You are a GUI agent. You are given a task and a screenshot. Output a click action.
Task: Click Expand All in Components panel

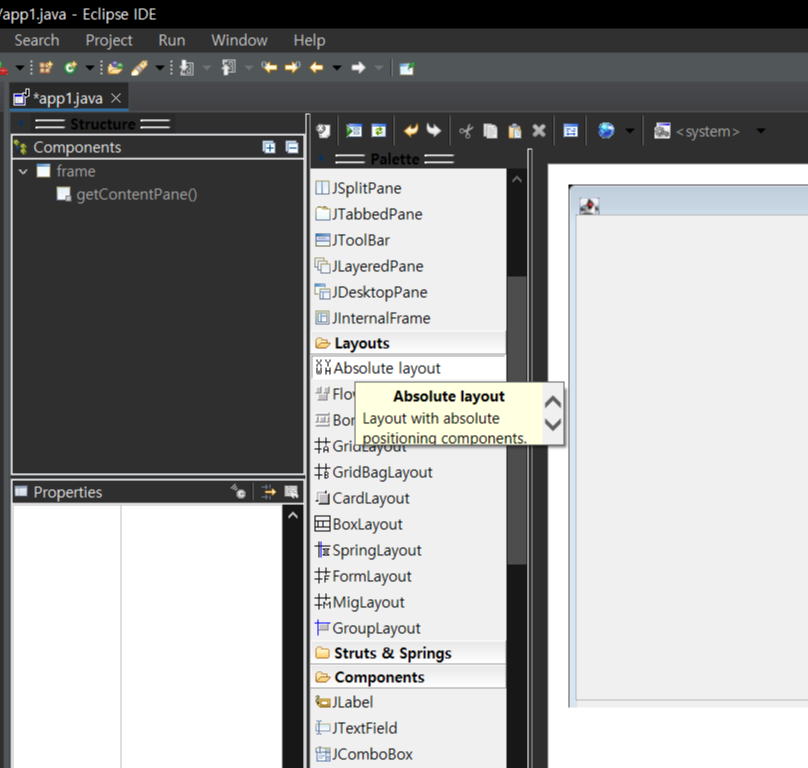point(269,147)
